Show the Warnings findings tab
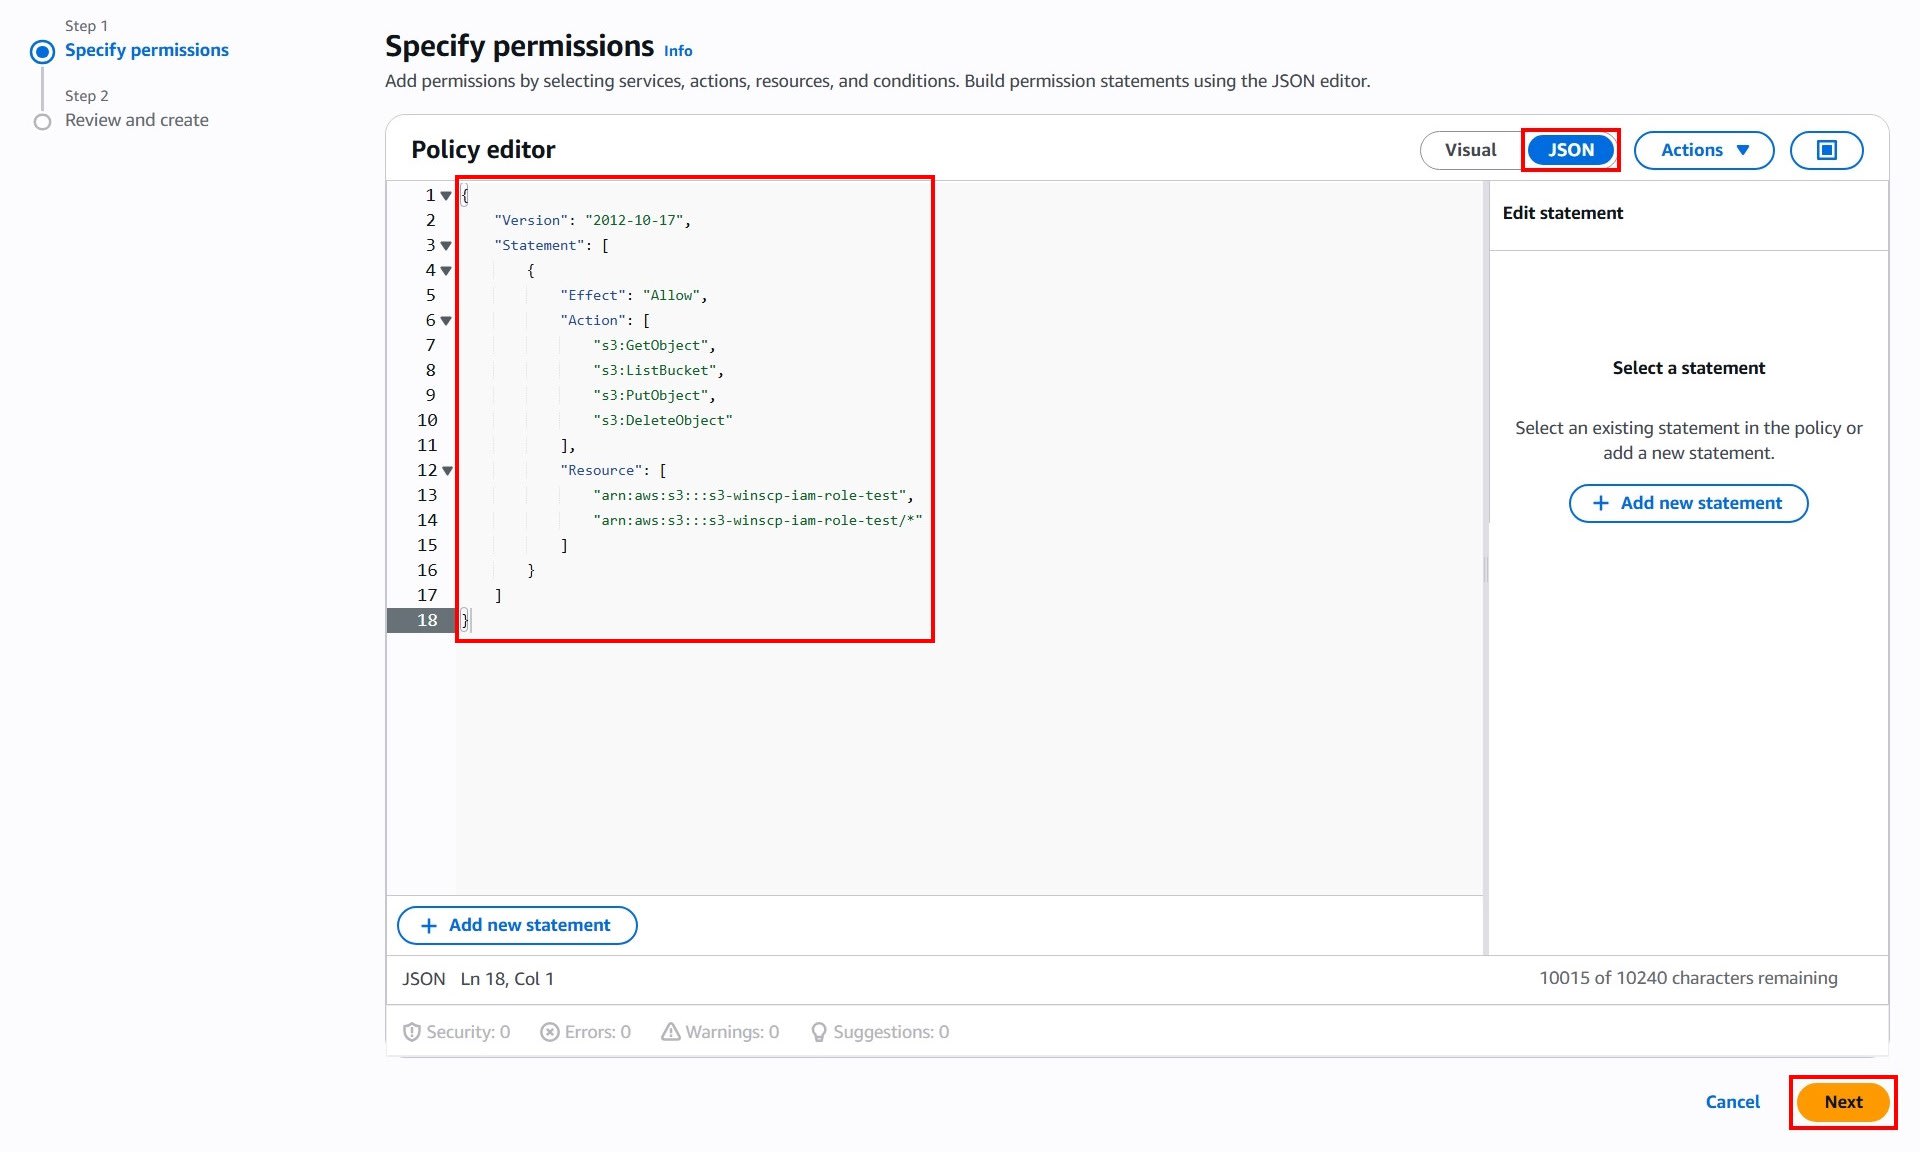This screenshot has width=1920, height=1152. tap(720, 1032)
